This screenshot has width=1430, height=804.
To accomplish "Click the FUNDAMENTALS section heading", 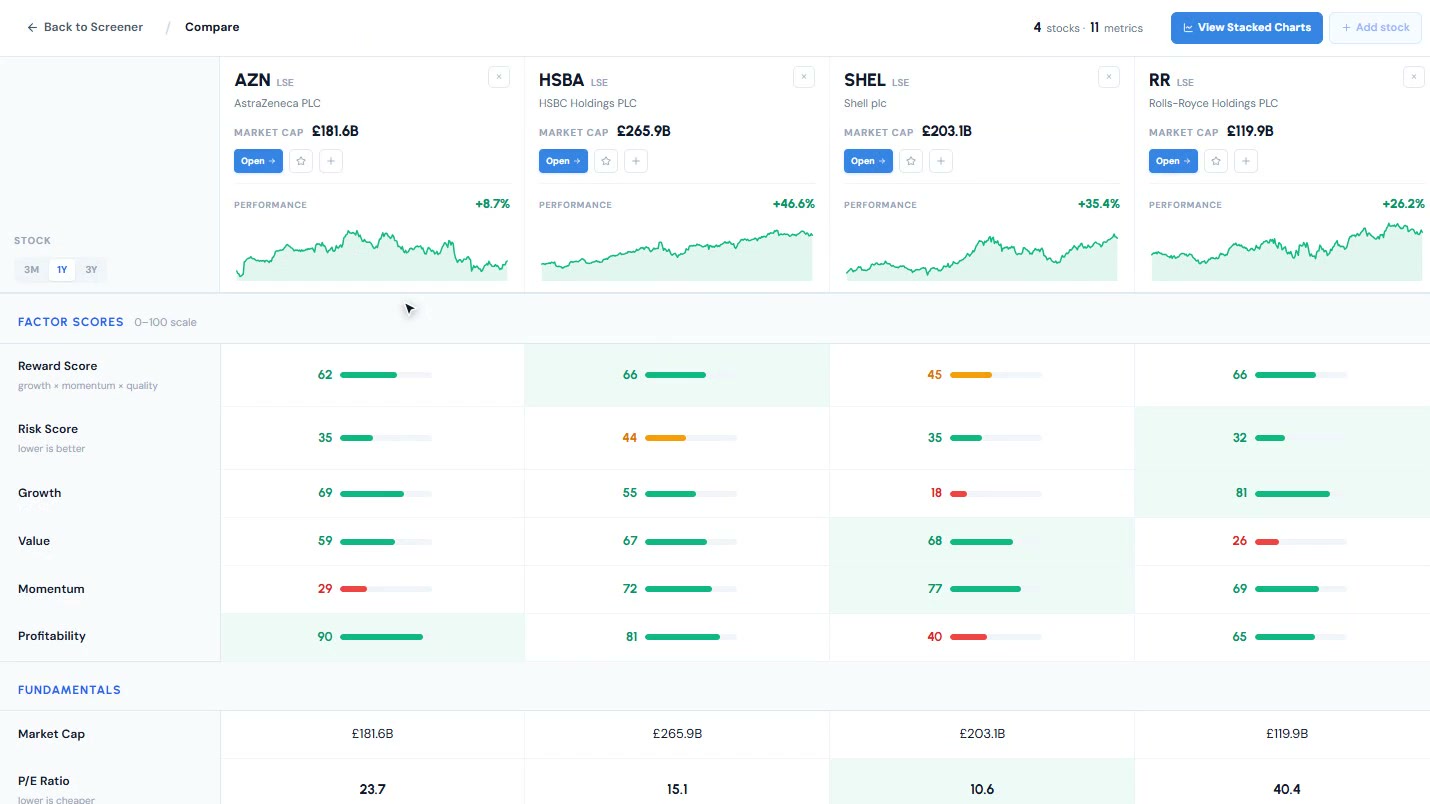I will point(69,690).
